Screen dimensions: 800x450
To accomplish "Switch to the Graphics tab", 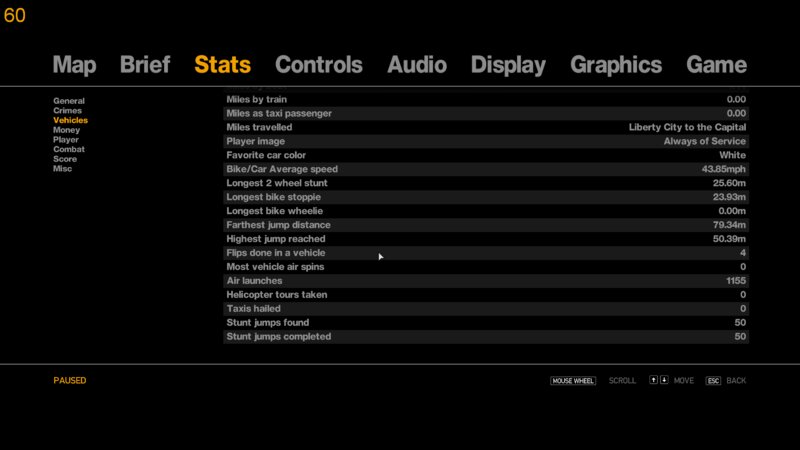I will [616, 65].
